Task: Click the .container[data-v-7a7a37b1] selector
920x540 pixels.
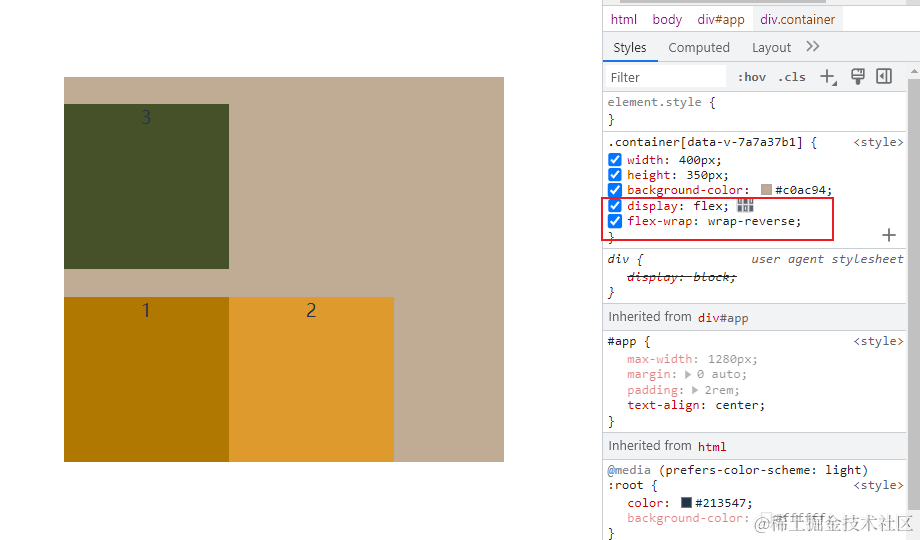Action: pyautogui.click(x=705, y=142)
